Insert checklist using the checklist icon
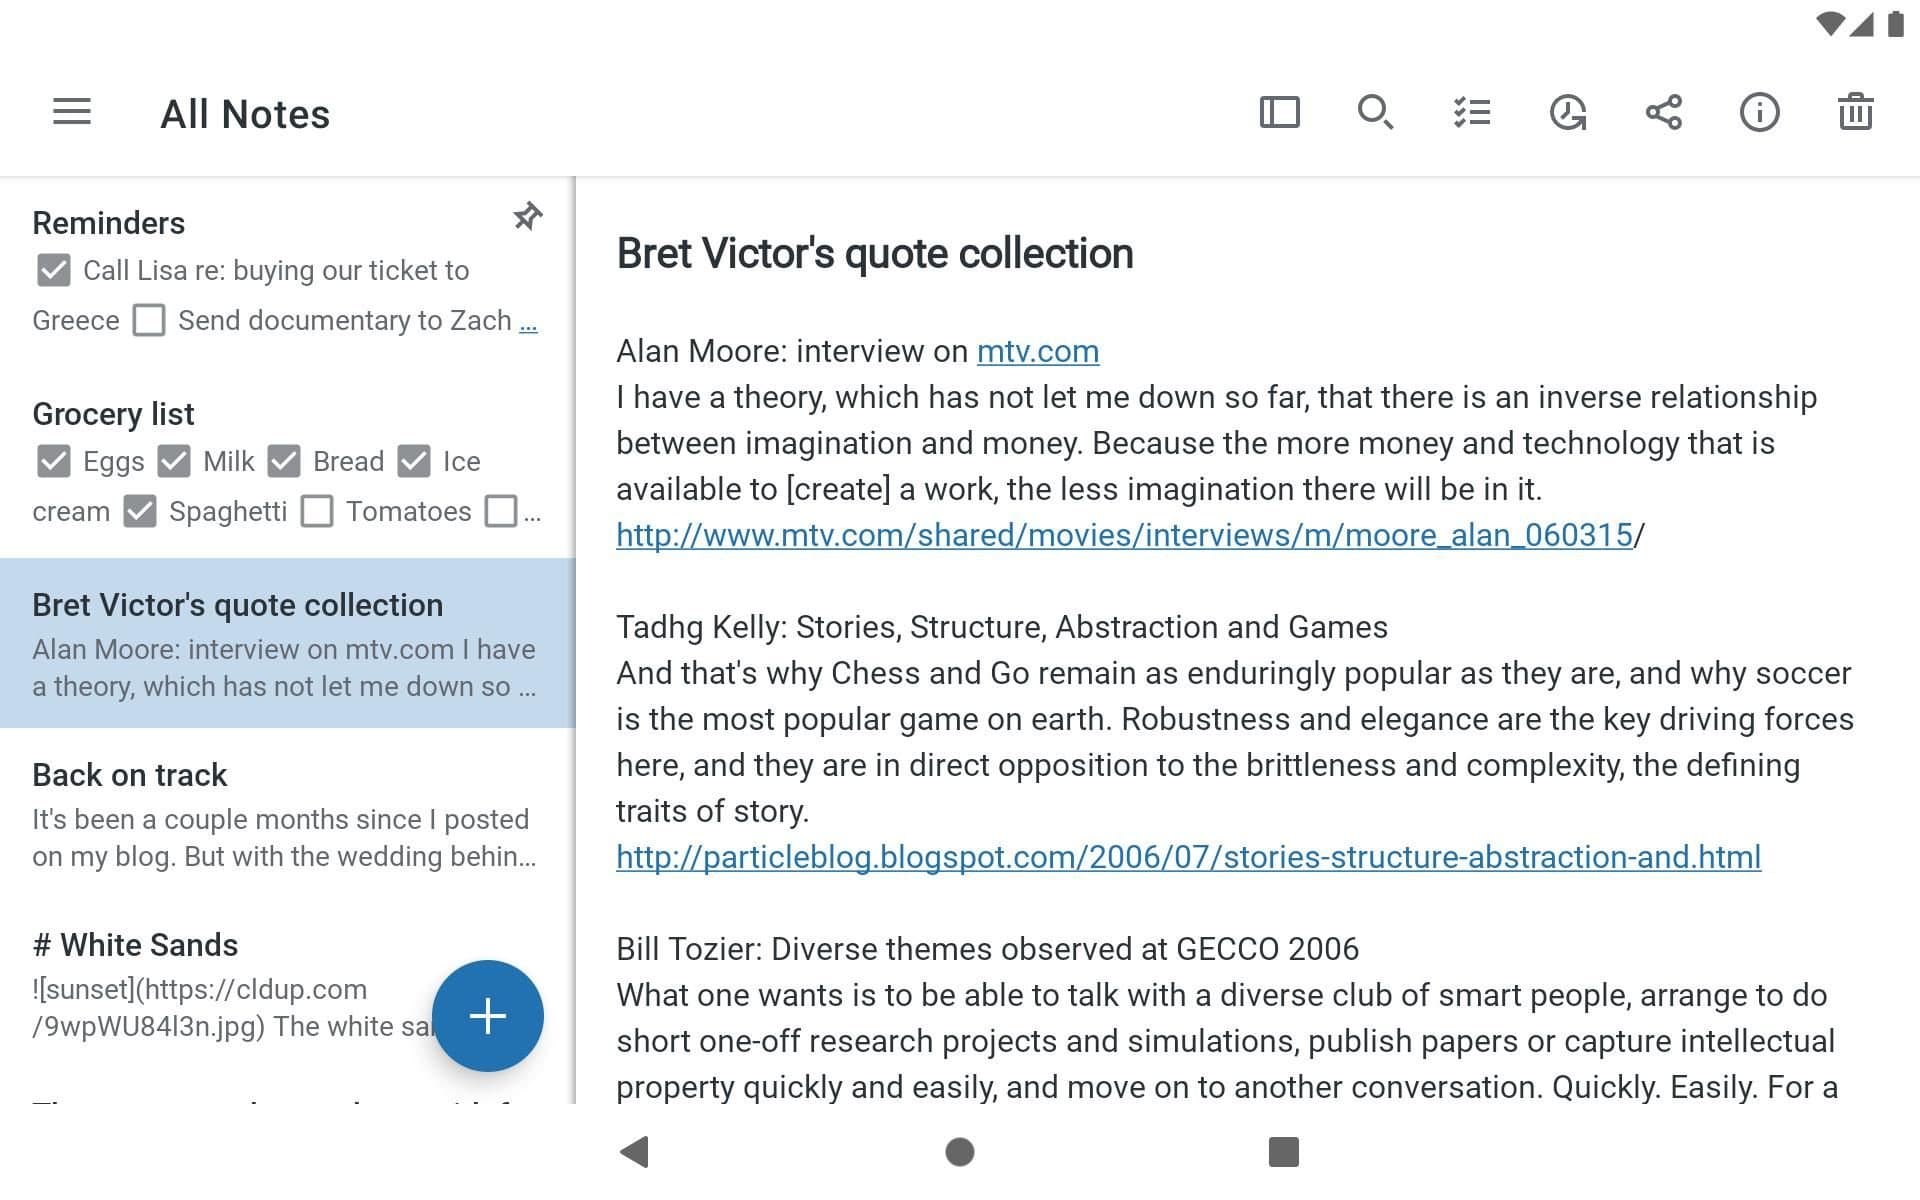Viewport: 1920px width, 1200px height. click(x=1471, y=112)
